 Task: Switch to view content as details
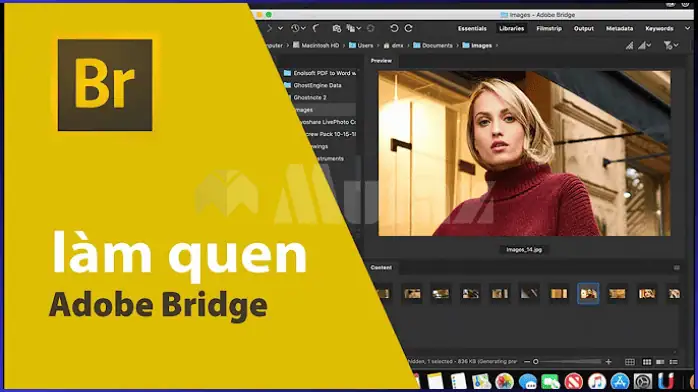tap(660, 362)
